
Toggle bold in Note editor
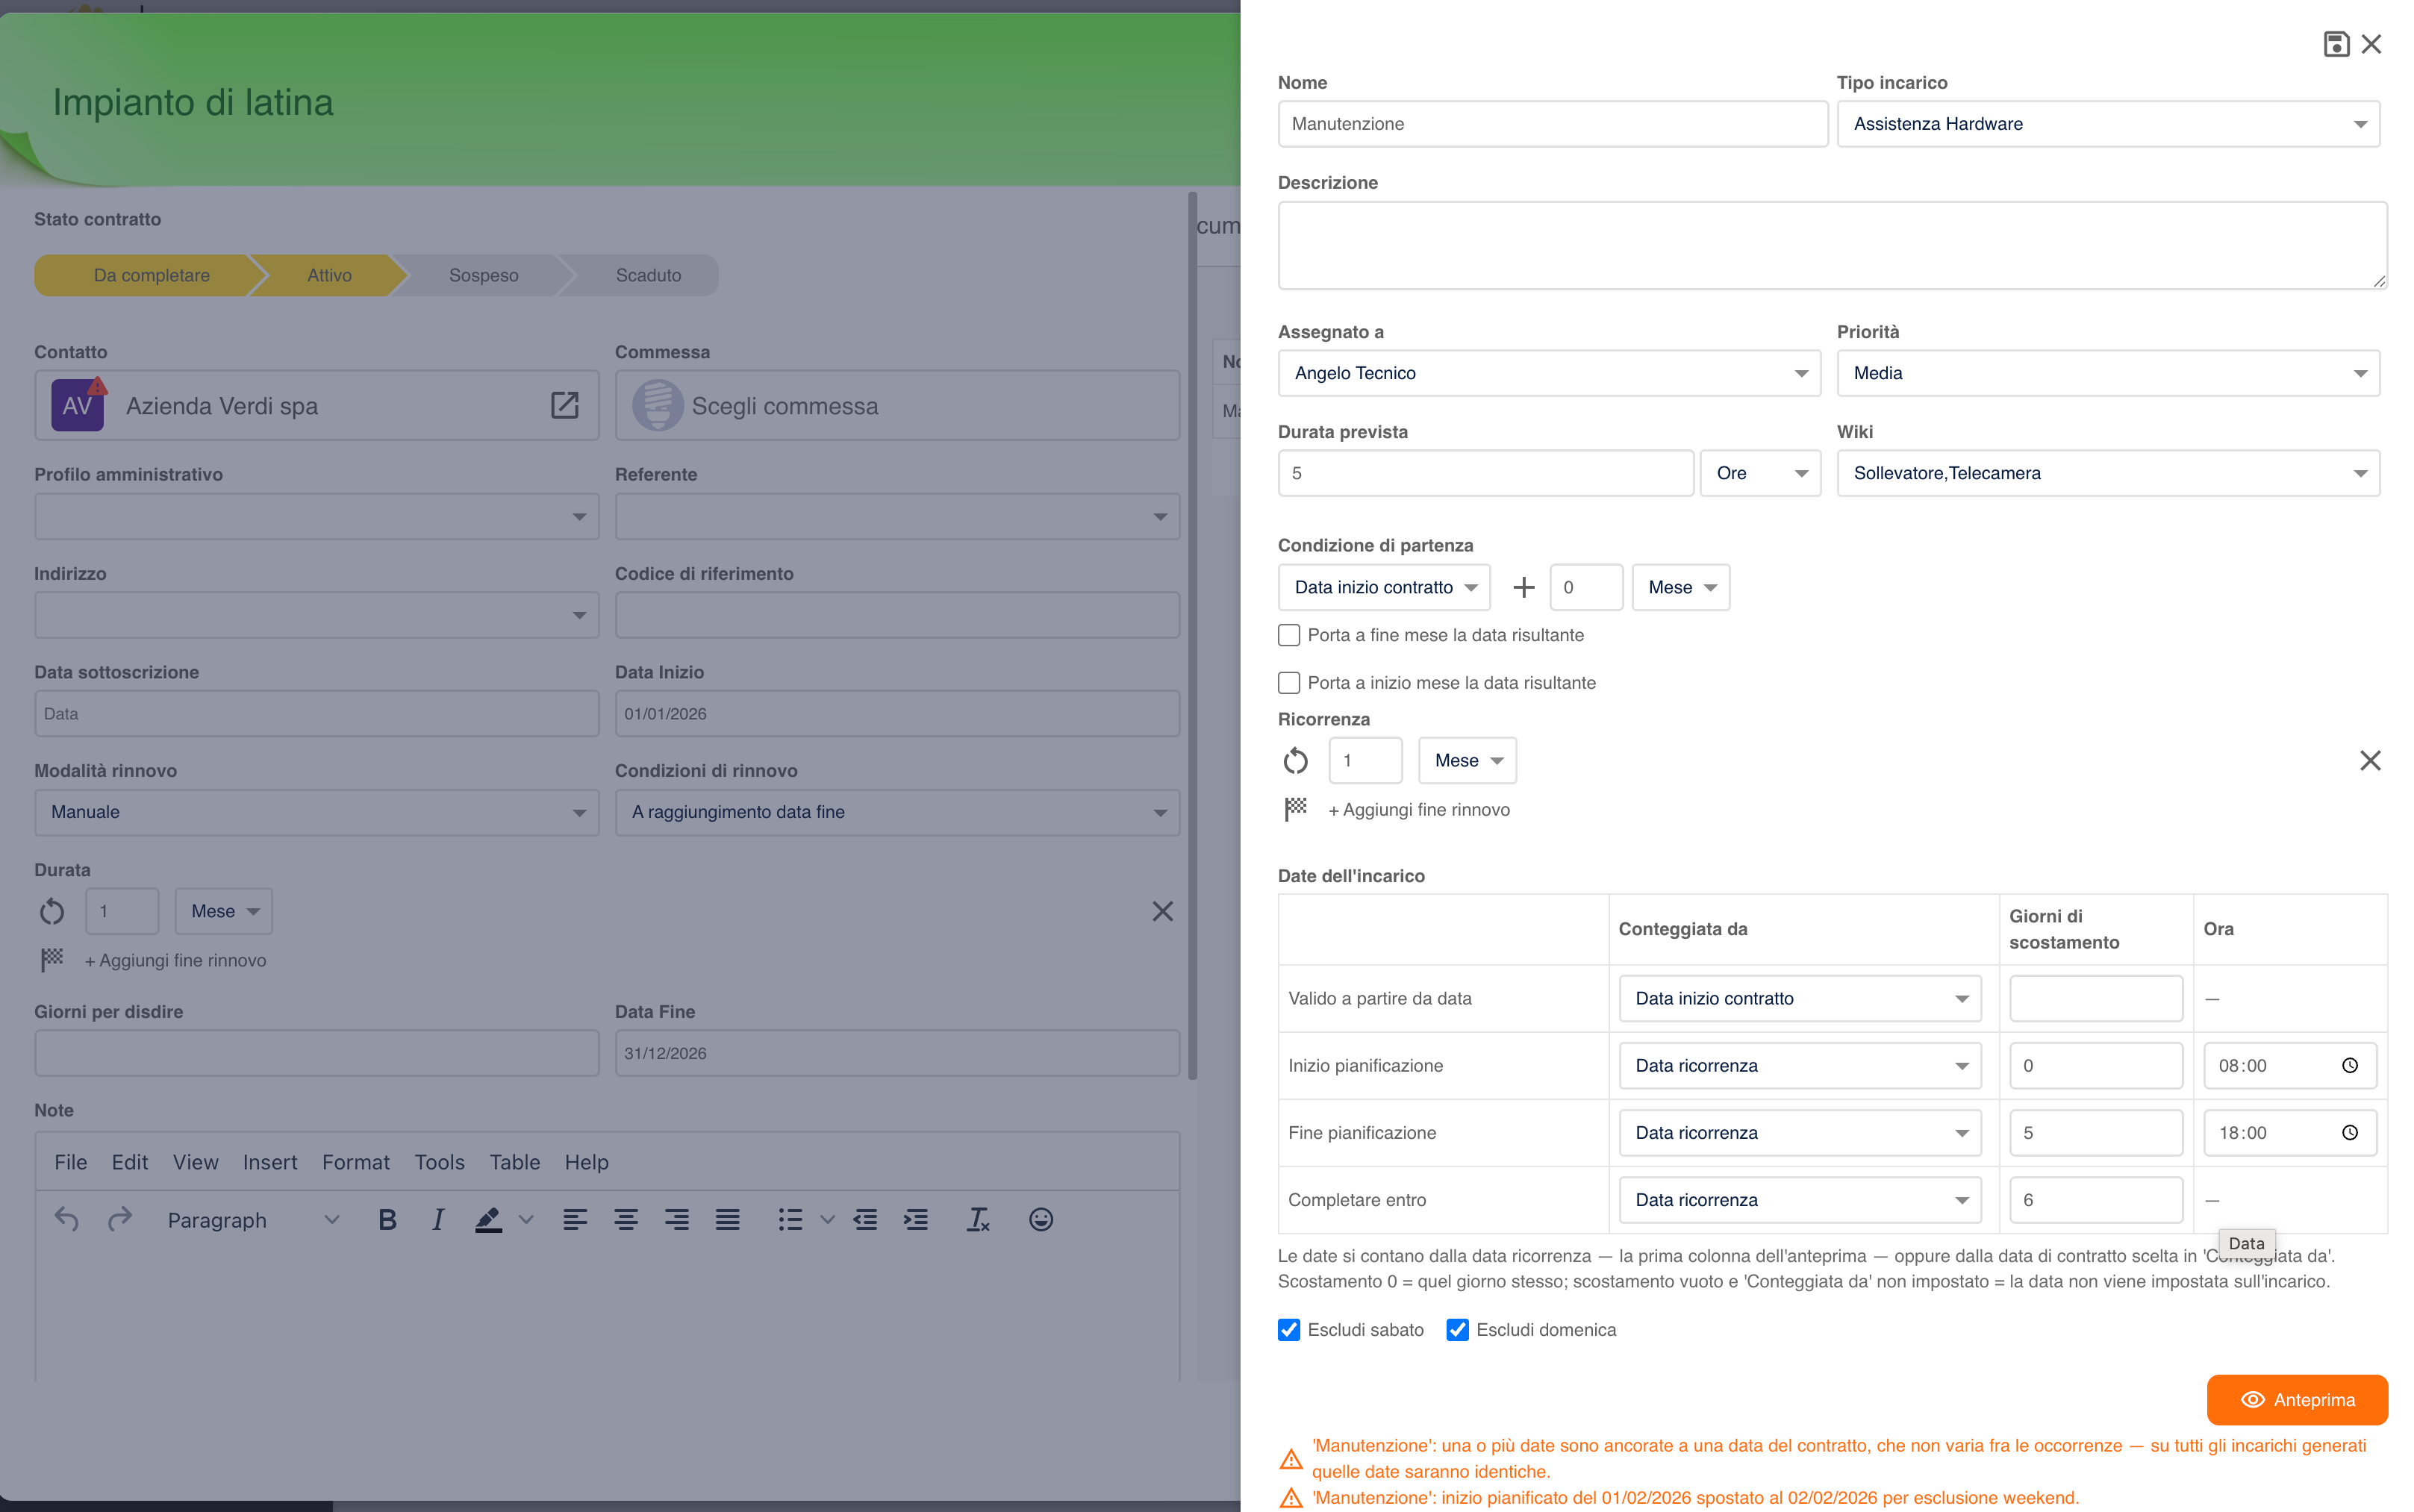(388, 1219)
